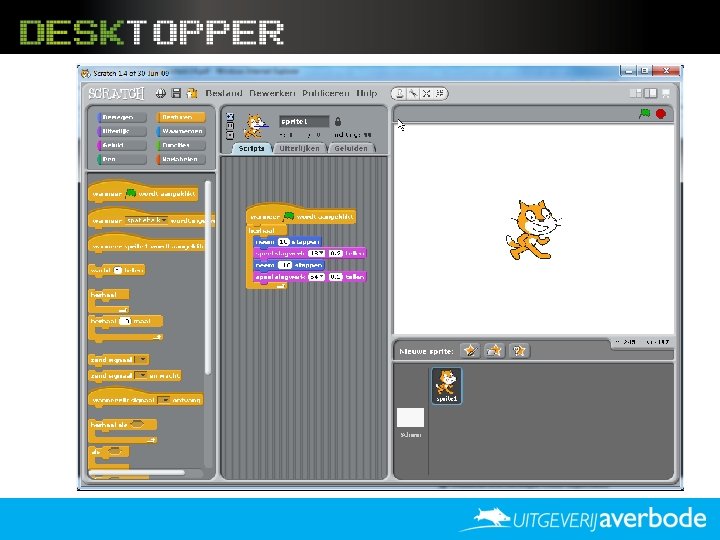Select the Geluid block category
The width and height of the screenshot is (720, 540).
click(x=122, y=145)
